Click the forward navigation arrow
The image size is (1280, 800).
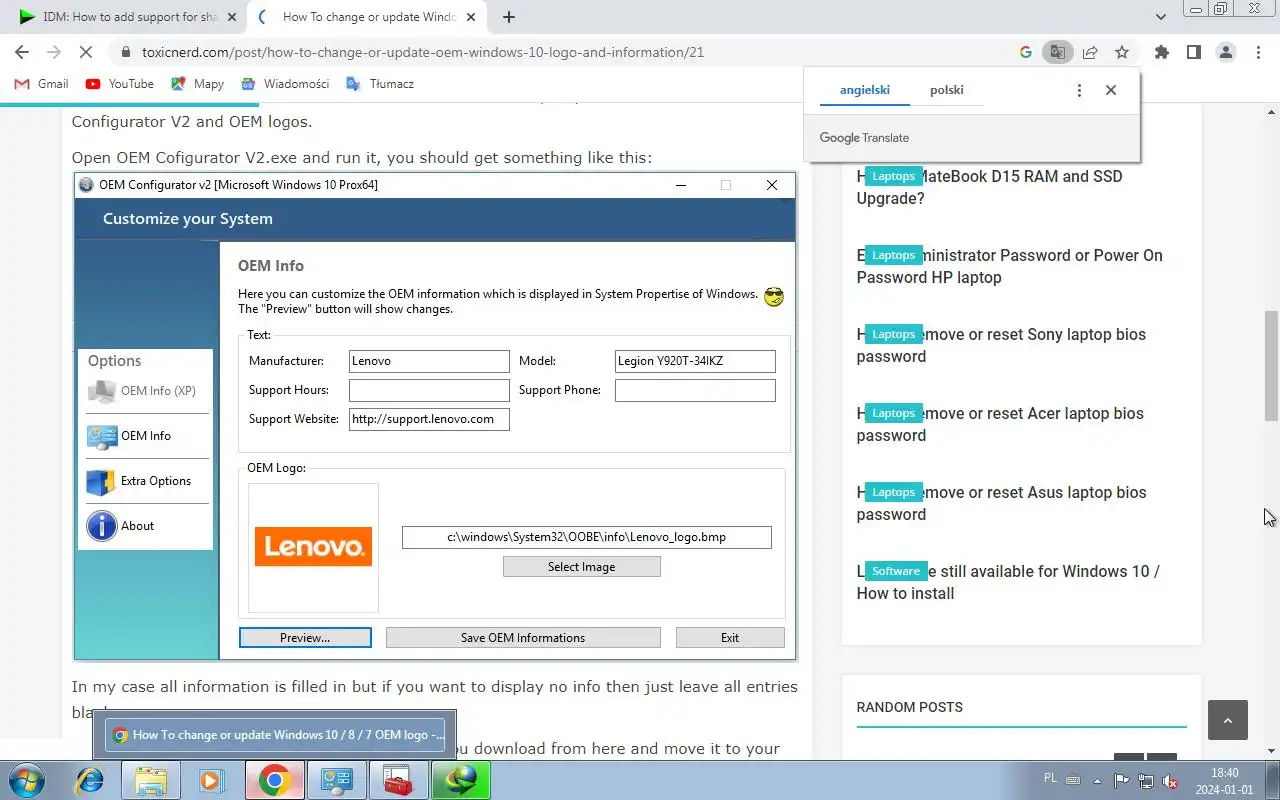pyautogui.click(x=54, y=52)
